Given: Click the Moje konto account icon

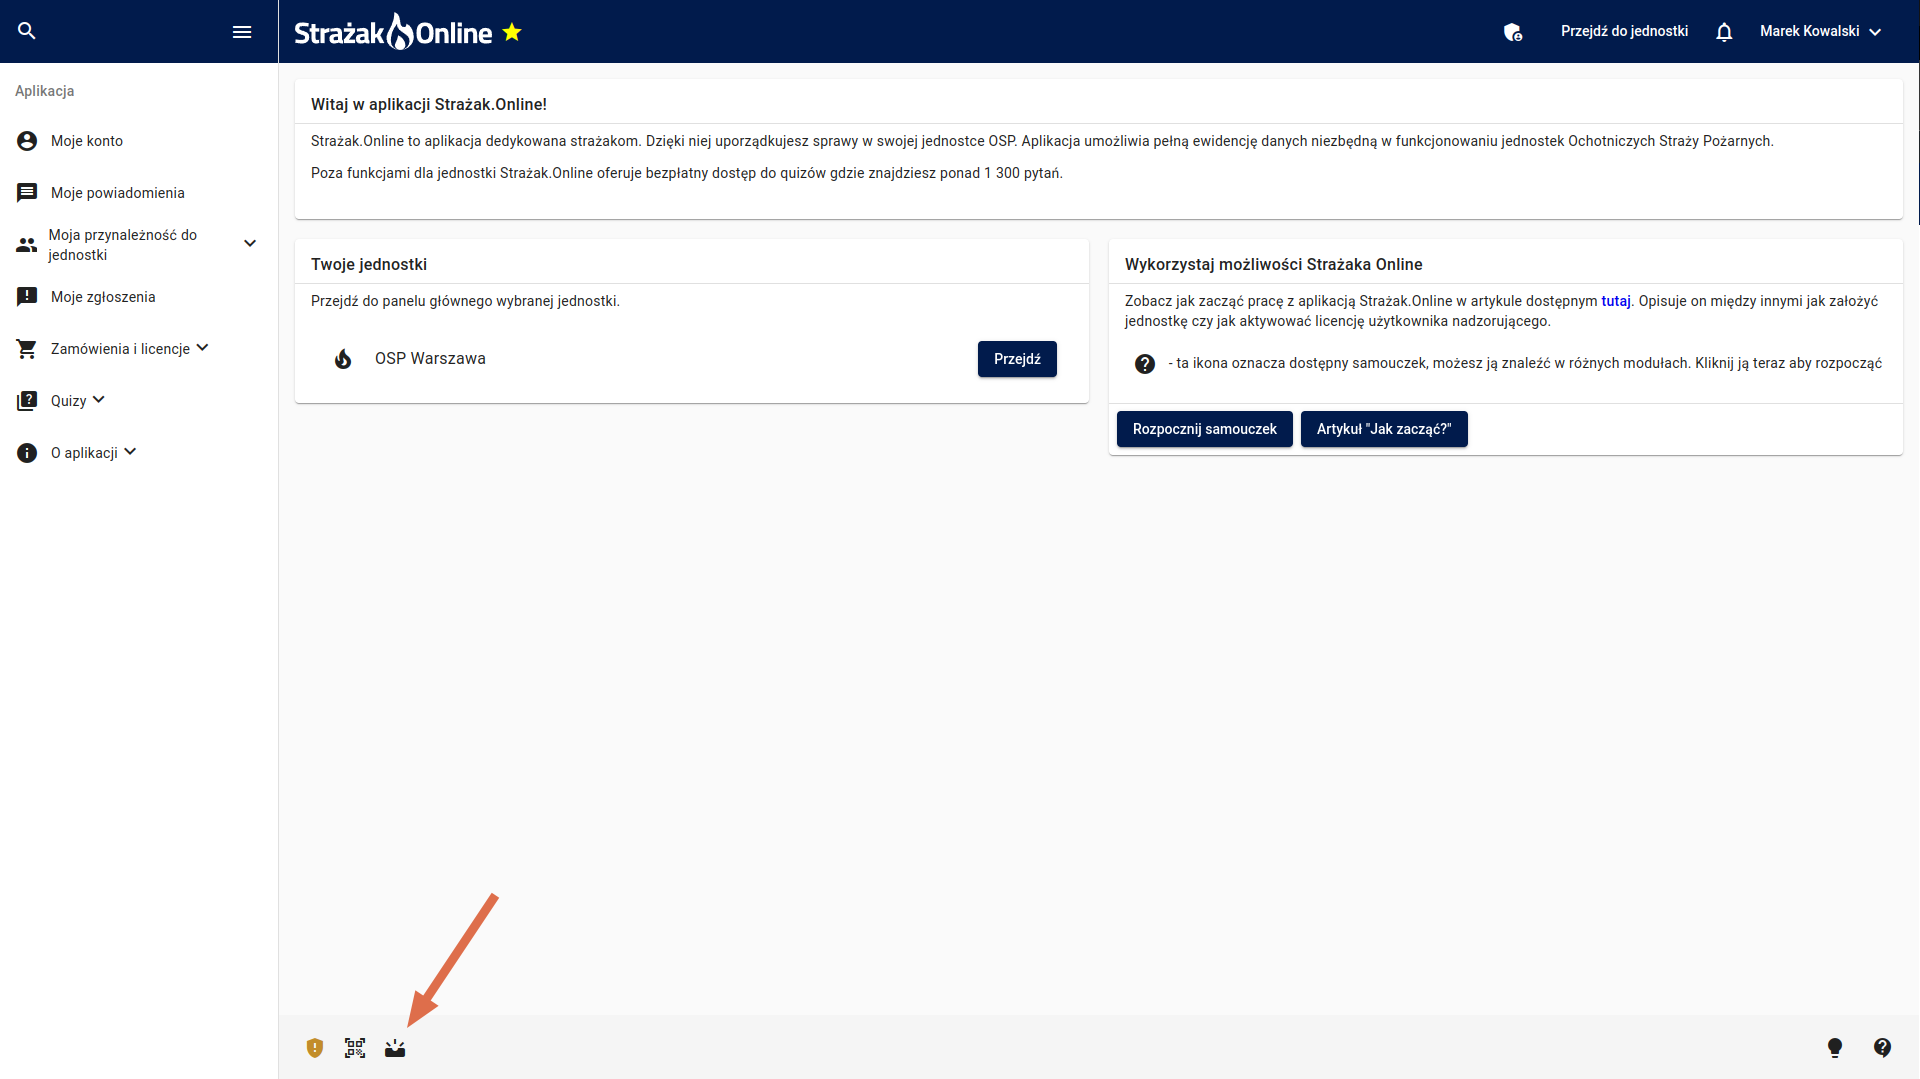Looking at the screenshot, I should pyautogui.click(x=27, y=141).
